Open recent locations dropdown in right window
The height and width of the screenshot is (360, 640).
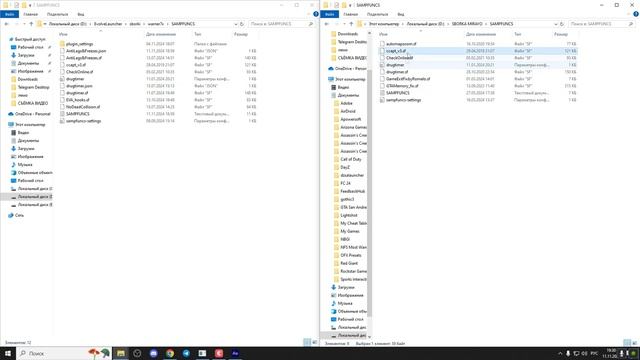click(344, 24)
